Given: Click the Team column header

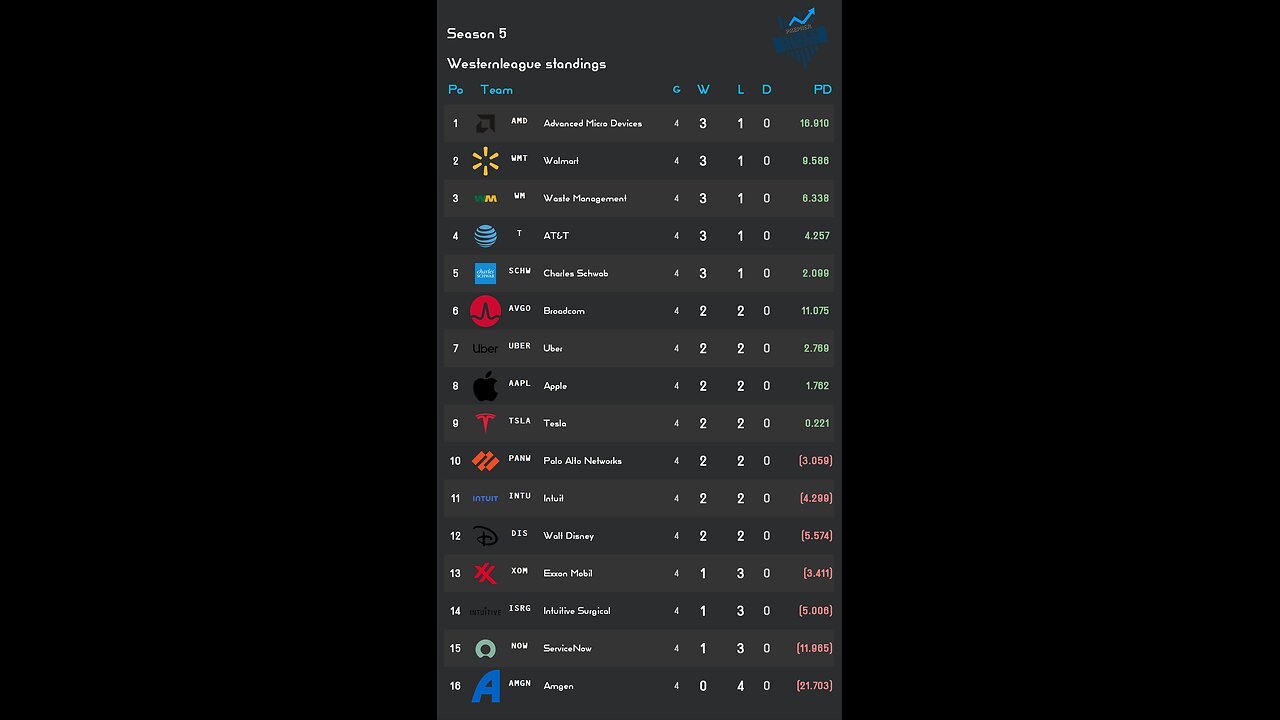Looking at the screenshot, I should 496,90.
